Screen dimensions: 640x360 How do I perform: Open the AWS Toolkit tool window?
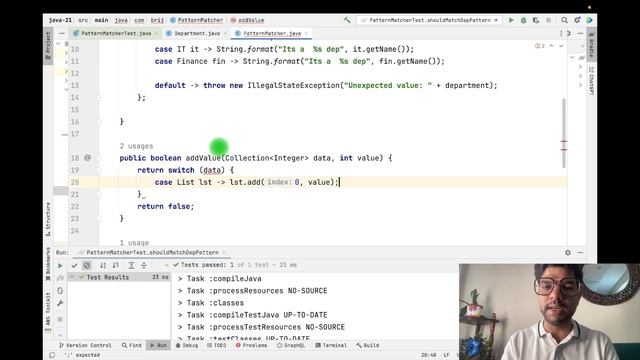48,312
